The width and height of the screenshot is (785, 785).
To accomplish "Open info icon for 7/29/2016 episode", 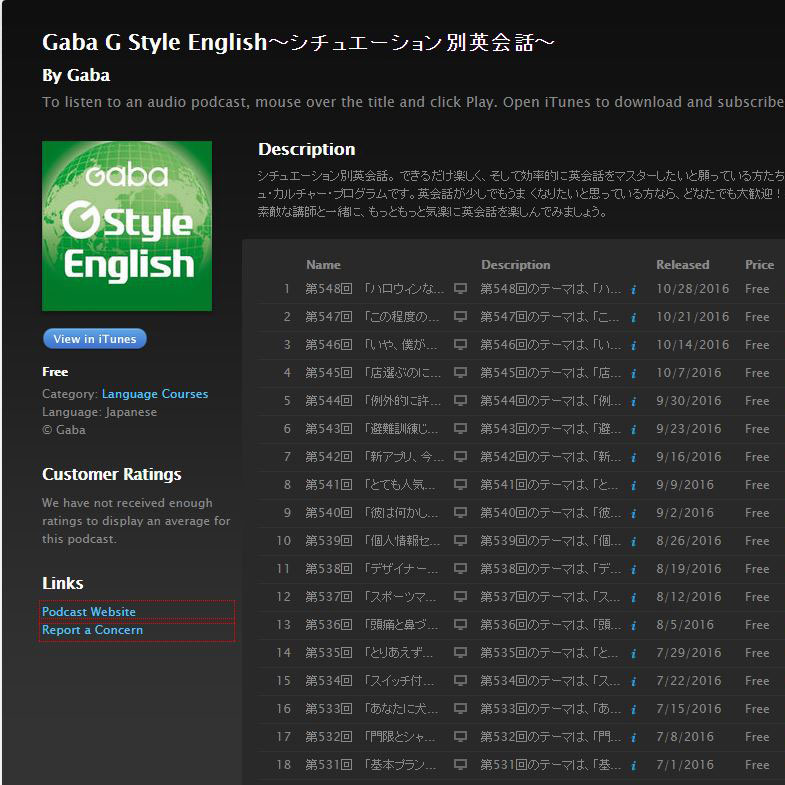I will coord(633,654).
